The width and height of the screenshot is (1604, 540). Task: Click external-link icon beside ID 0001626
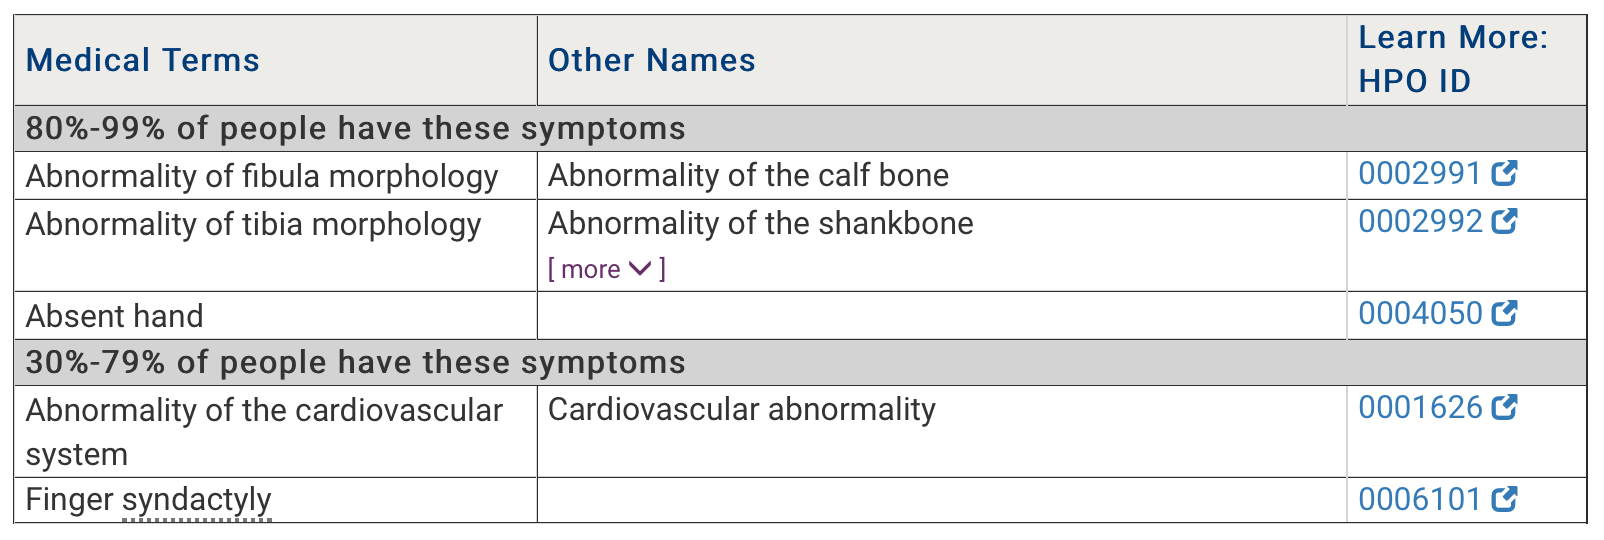(1504, 407)
